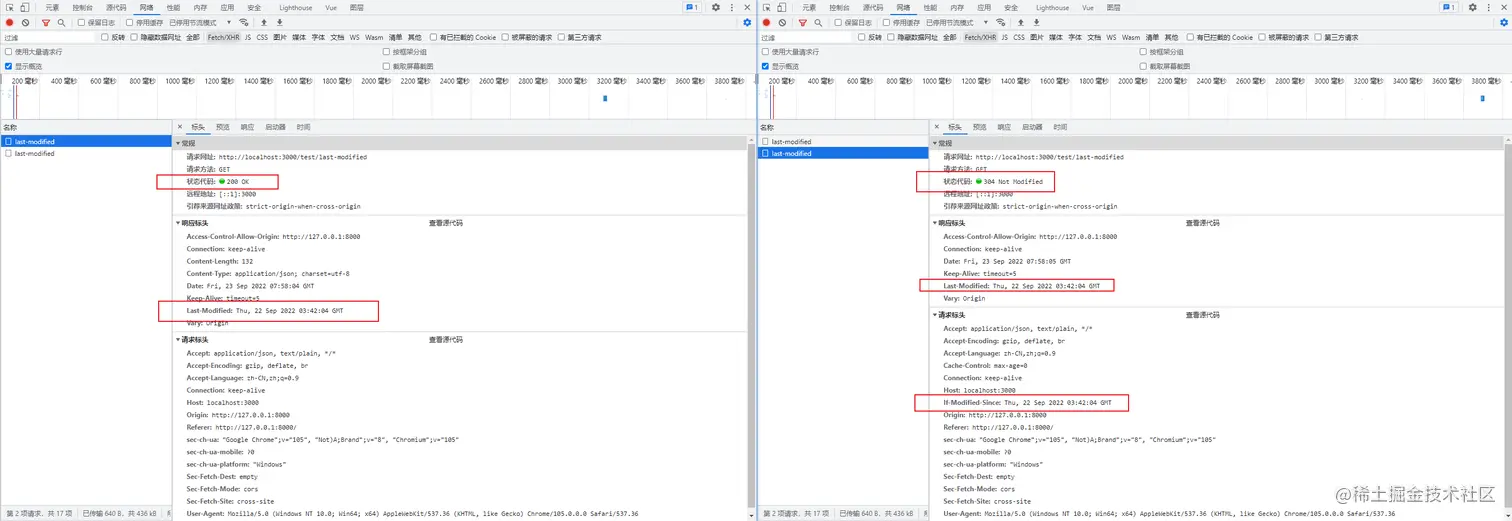1512x521 pixels.
Task: Import HAR file in left DevTools
Action: pos(264,22)
